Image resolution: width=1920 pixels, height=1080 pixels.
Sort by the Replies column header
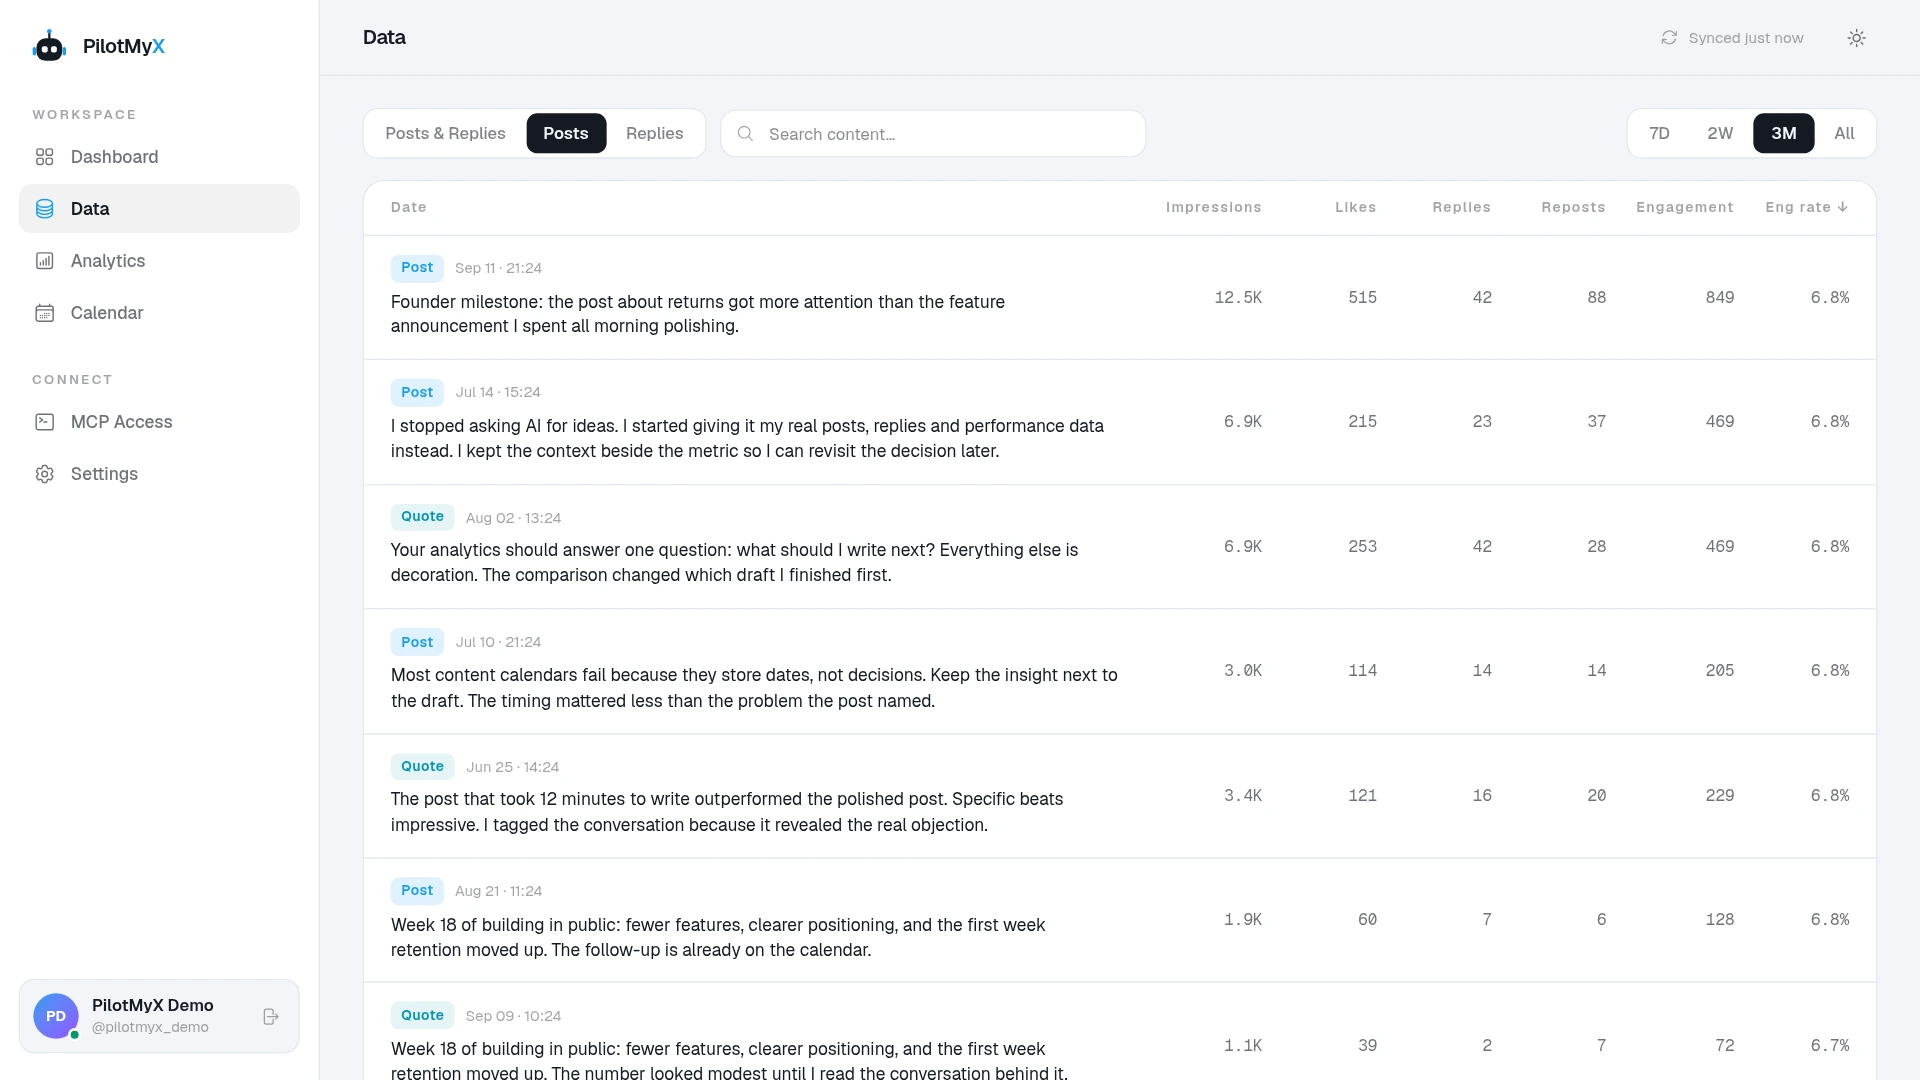coord(1462,208)
